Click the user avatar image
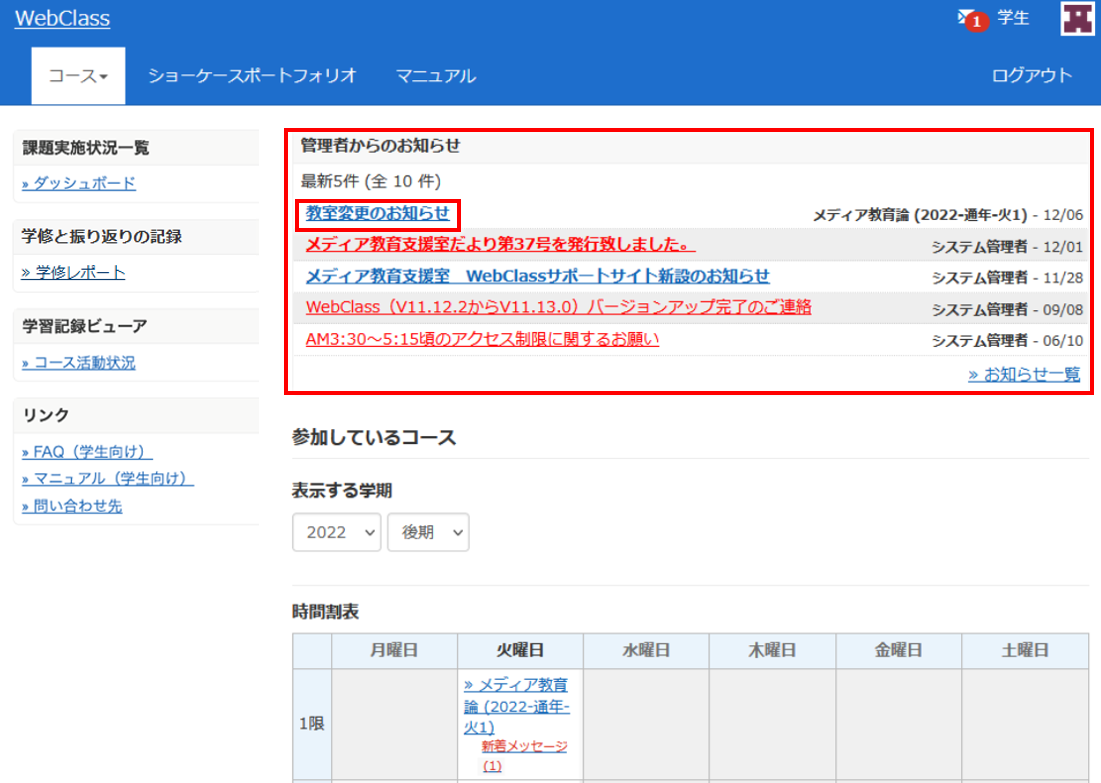 (1076, 18)
